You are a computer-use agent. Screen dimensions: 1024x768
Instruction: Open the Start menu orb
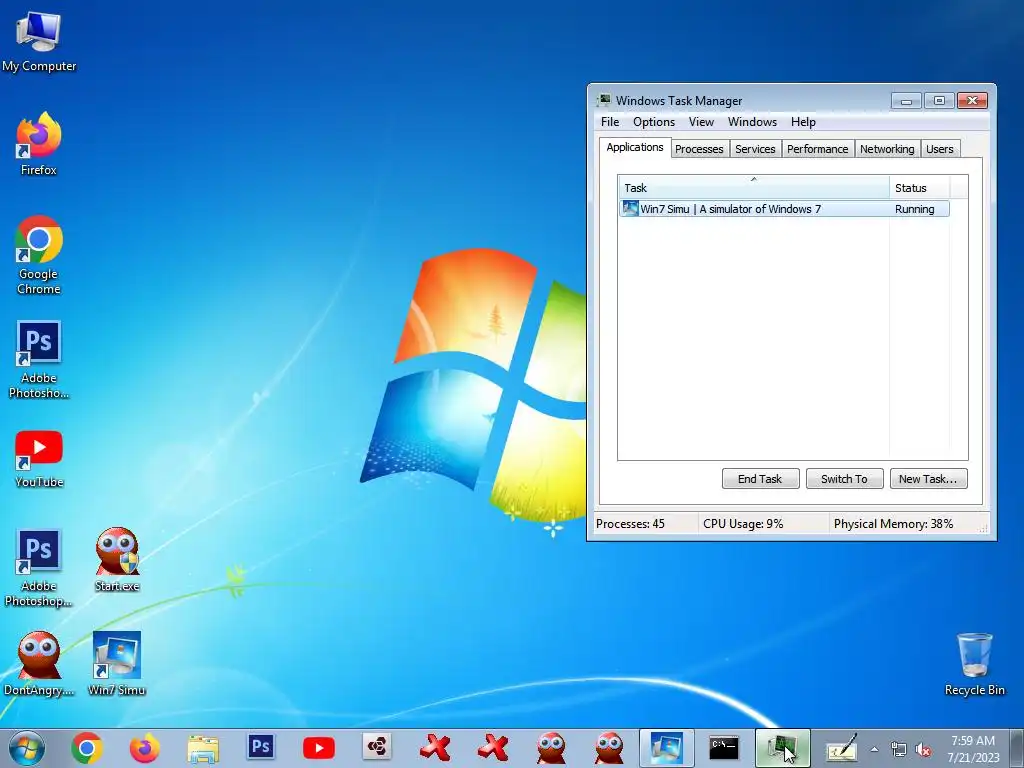(27, 748)
